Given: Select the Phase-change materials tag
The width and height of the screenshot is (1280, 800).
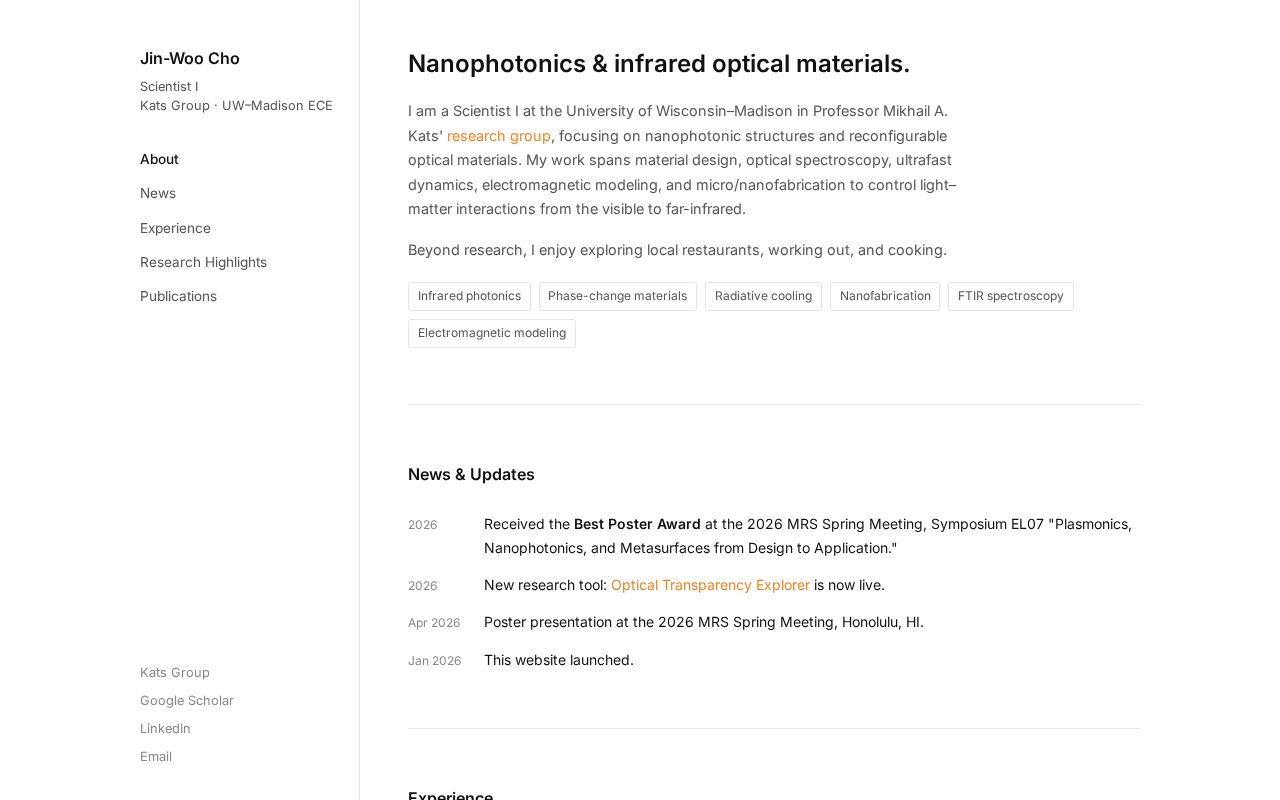Looking at the screenshot, I should [617, 296].
